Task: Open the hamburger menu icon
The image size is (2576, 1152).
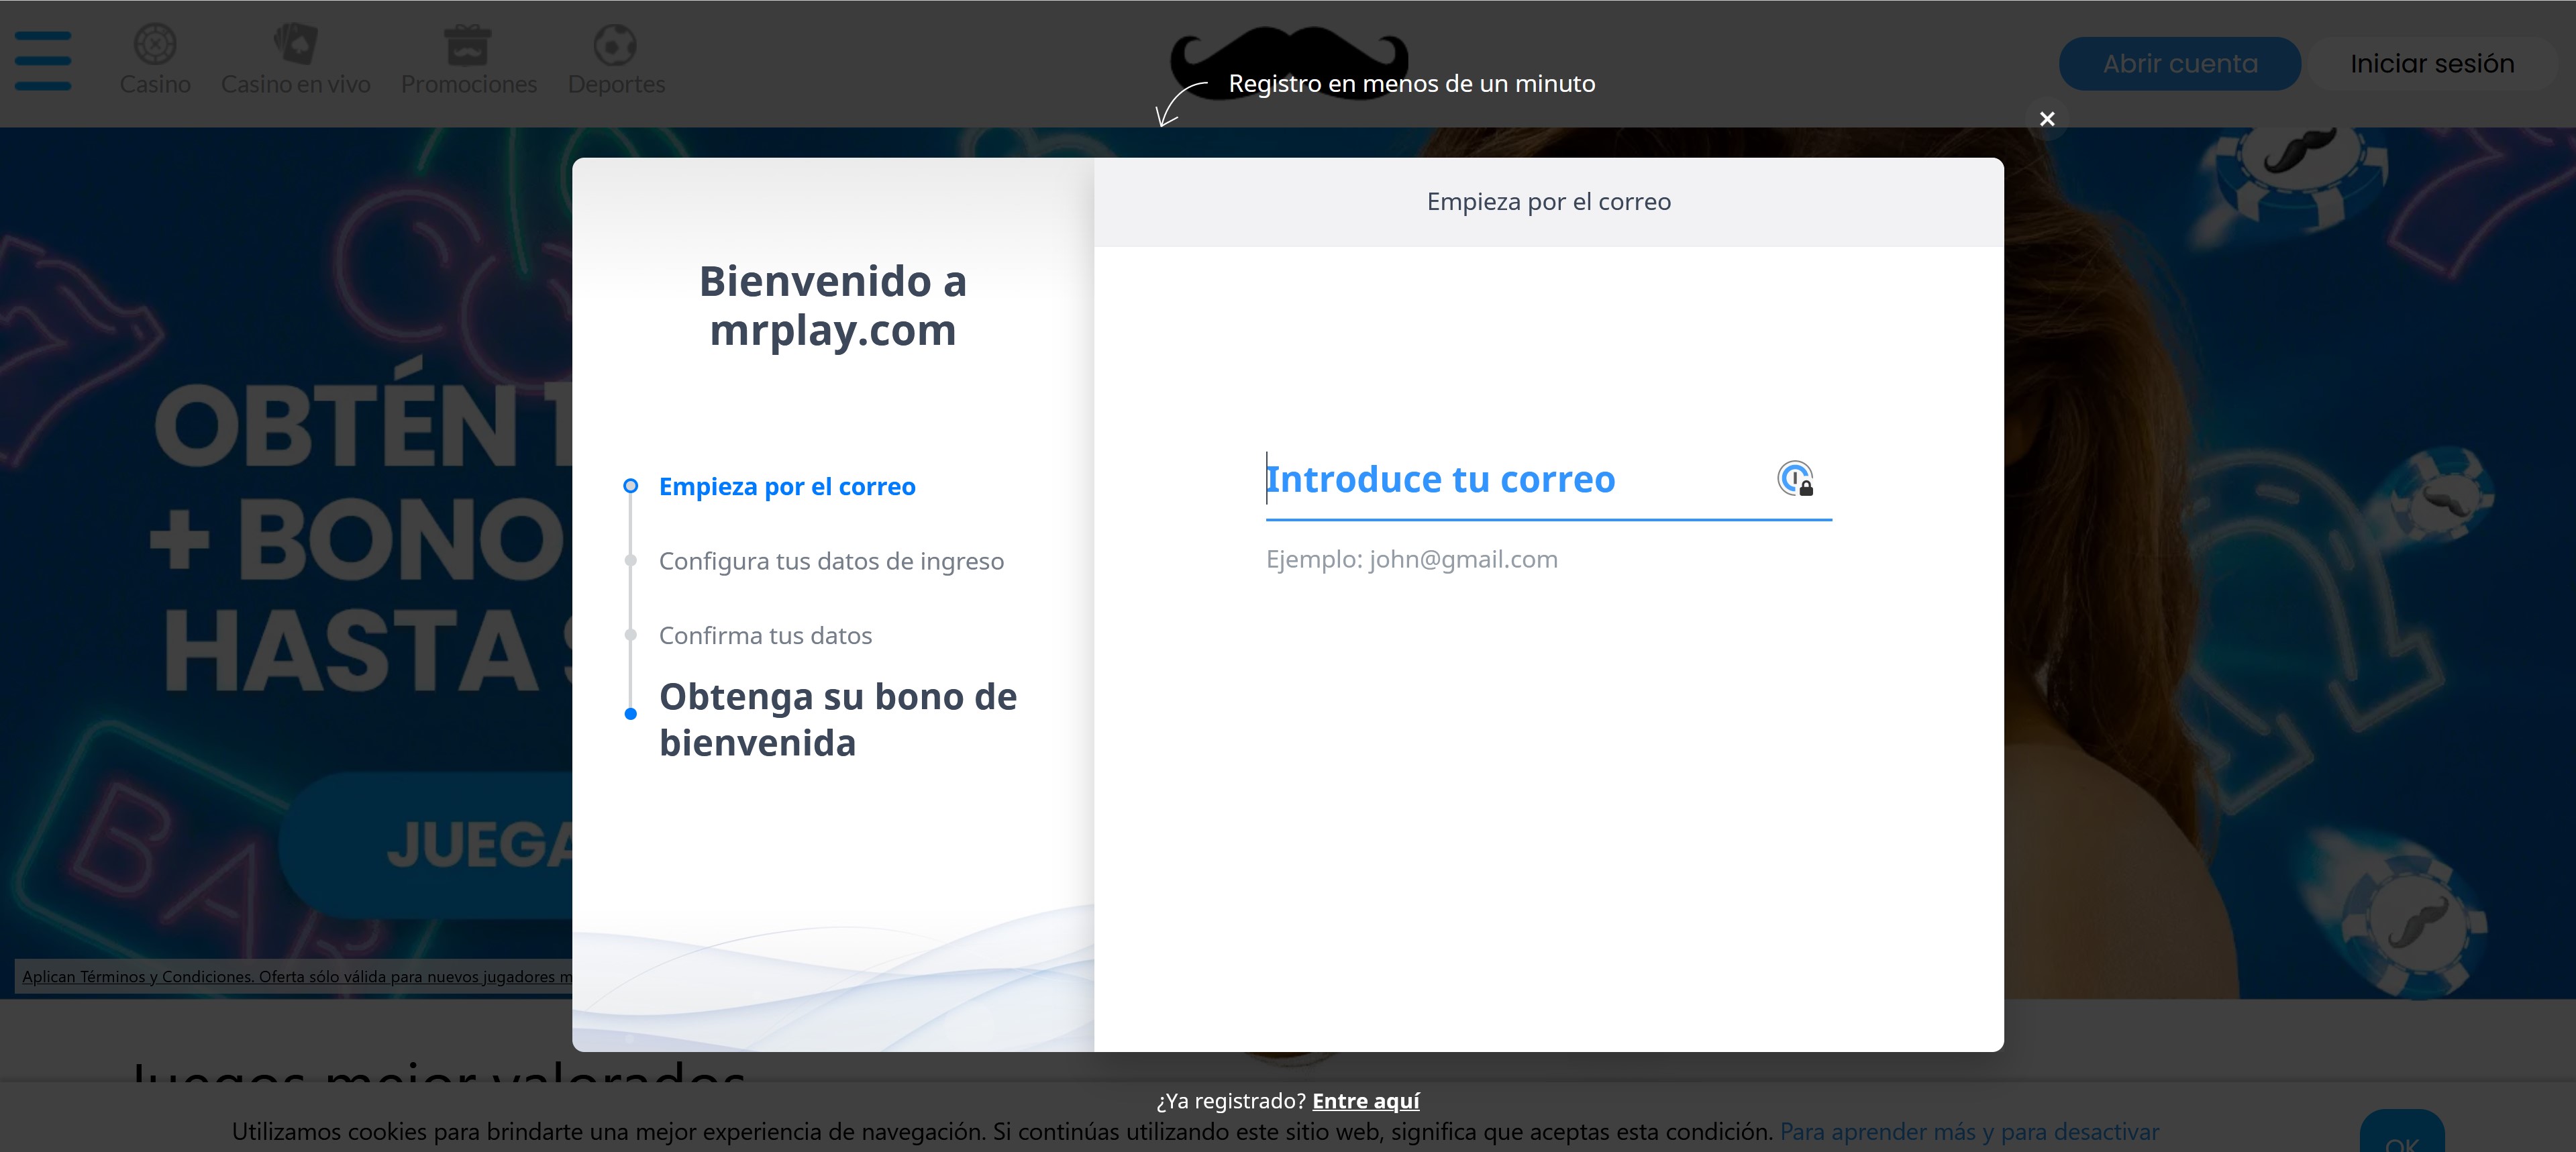Action: click(43, 60)
